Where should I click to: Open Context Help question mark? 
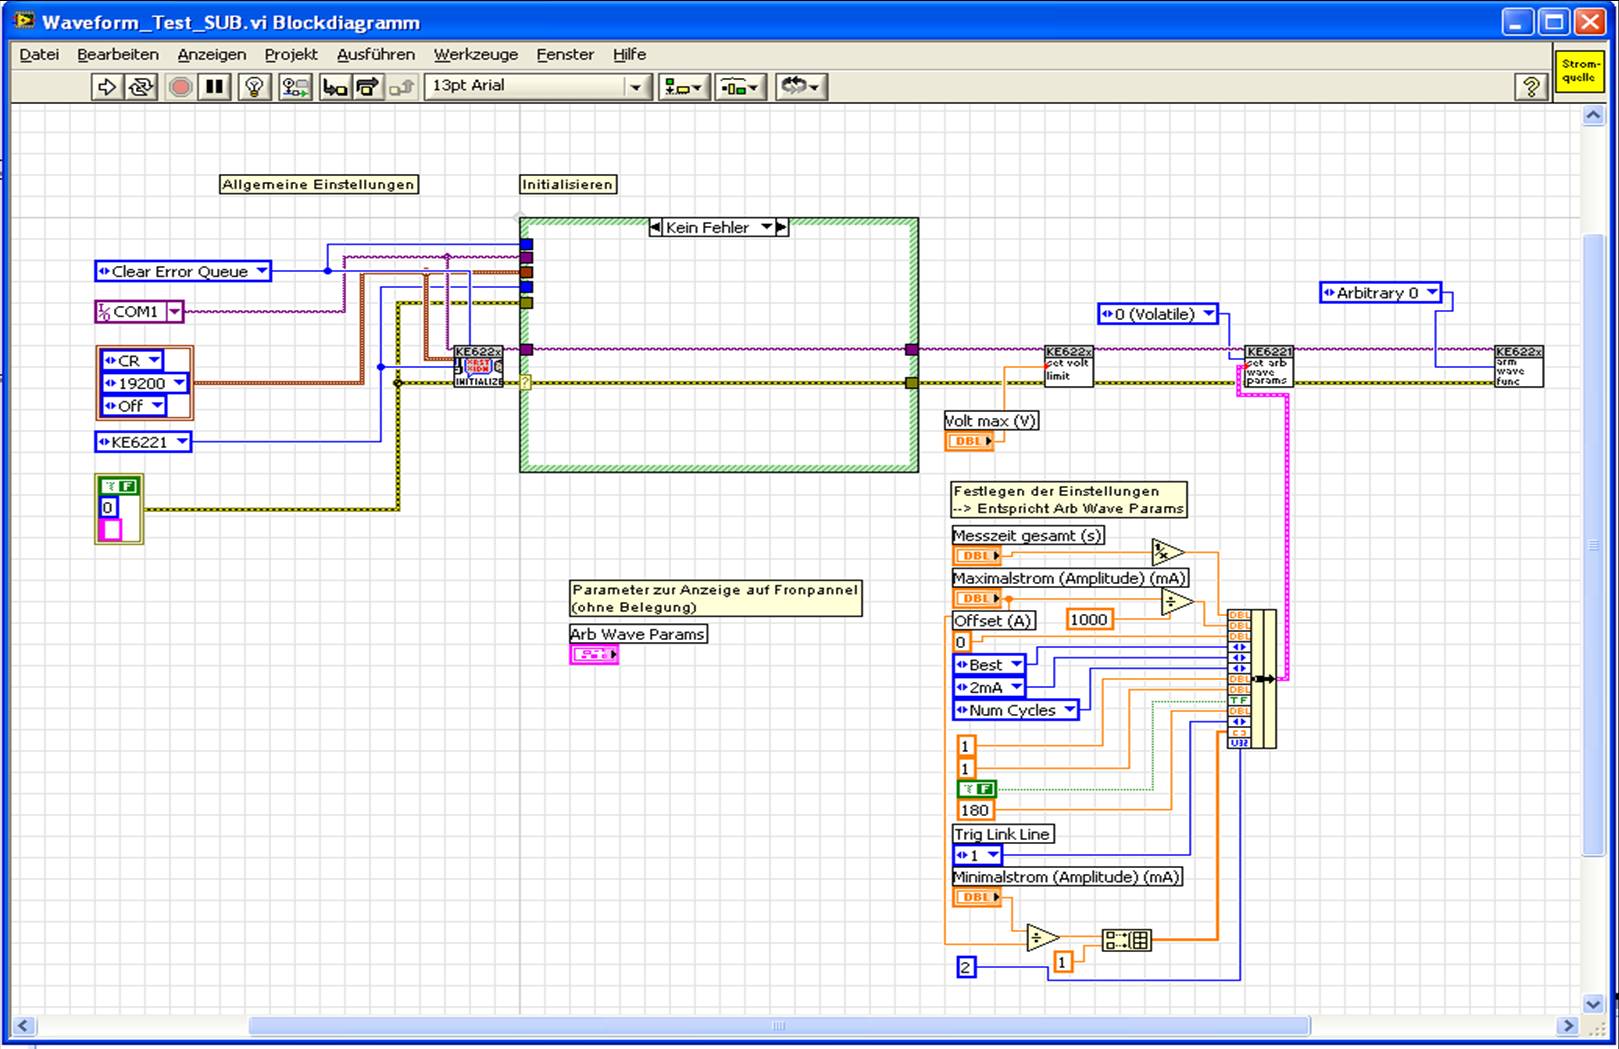click(x=1530, y=87)
